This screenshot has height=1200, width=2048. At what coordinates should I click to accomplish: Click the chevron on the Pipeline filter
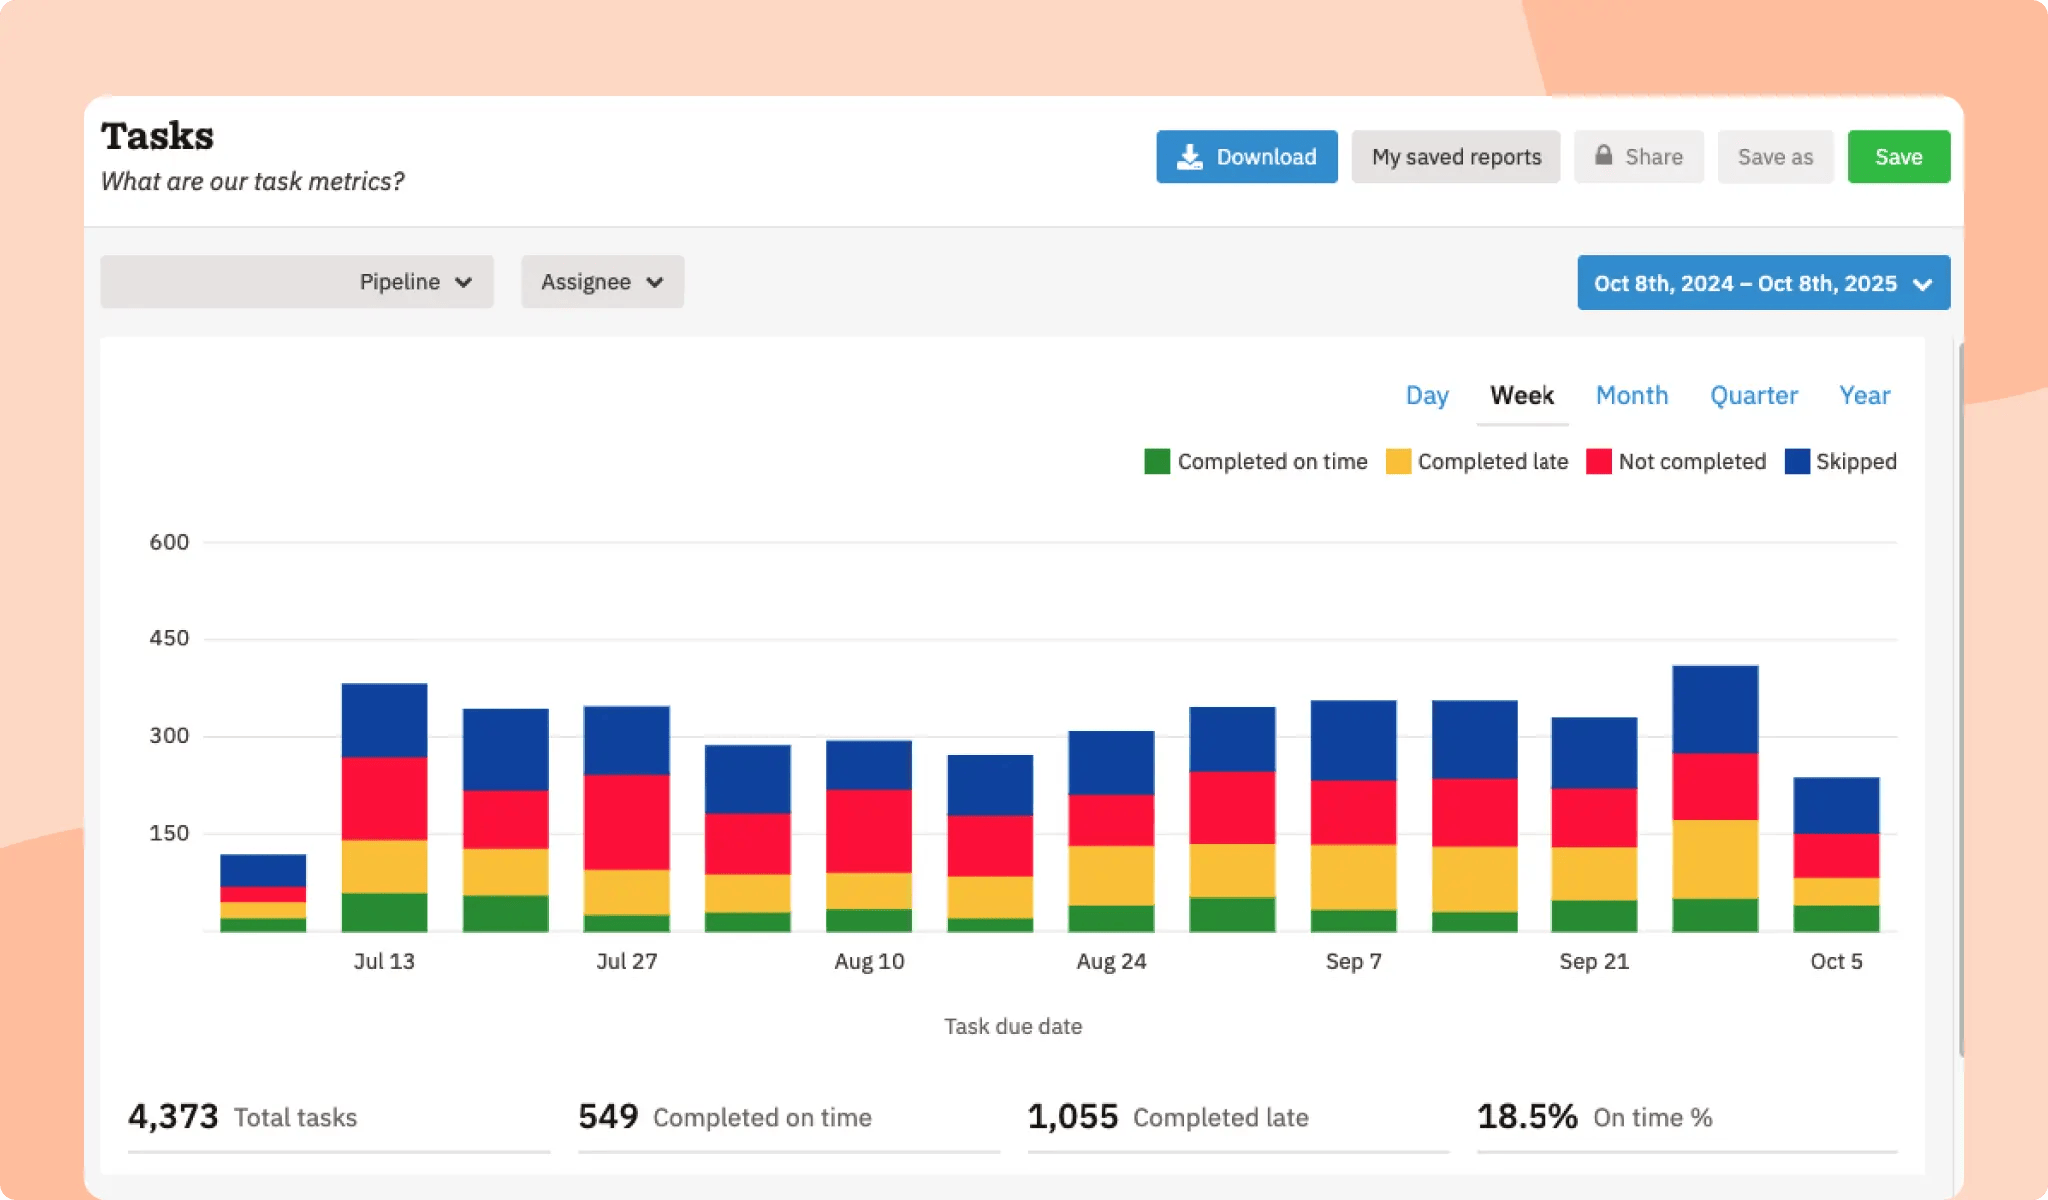point(465,282)
